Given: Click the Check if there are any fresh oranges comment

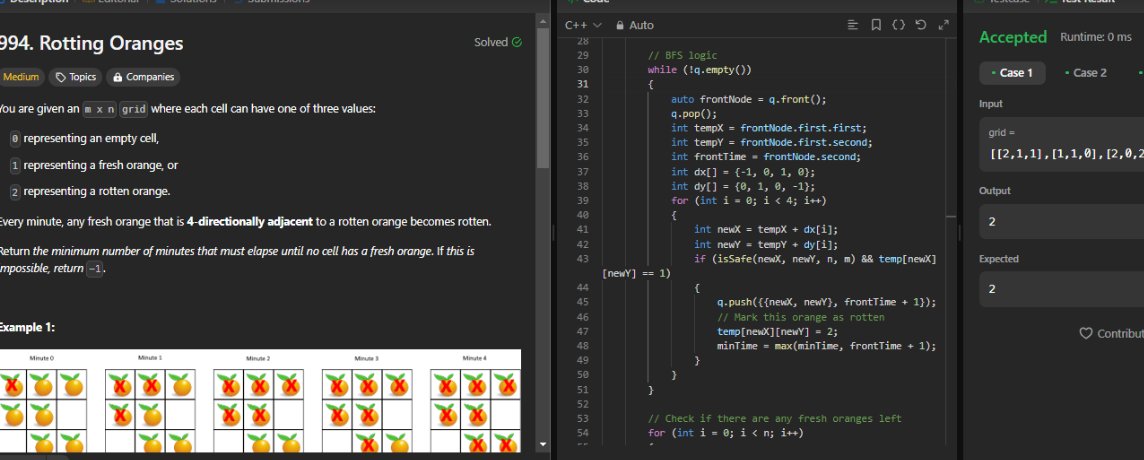Looking at the screenshot, I should point(774,418).
